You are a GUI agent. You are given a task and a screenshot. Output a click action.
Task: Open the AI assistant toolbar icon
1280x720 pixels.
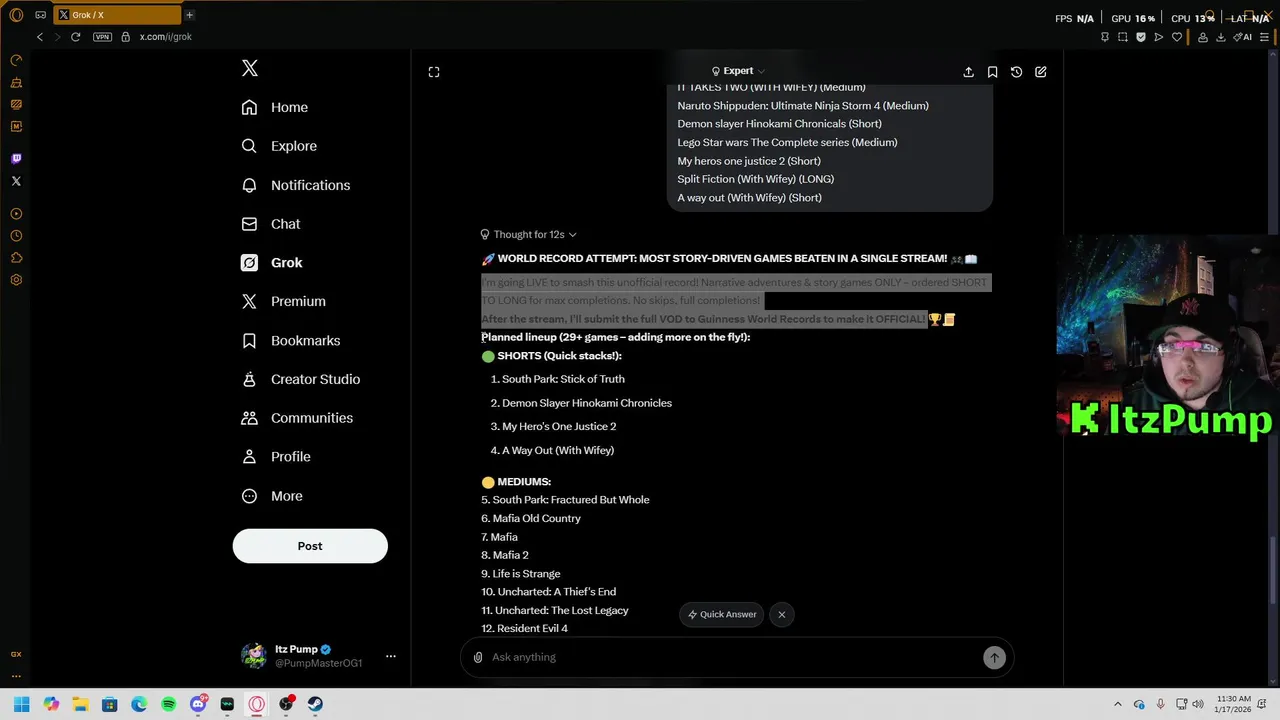click(1244, 37)
